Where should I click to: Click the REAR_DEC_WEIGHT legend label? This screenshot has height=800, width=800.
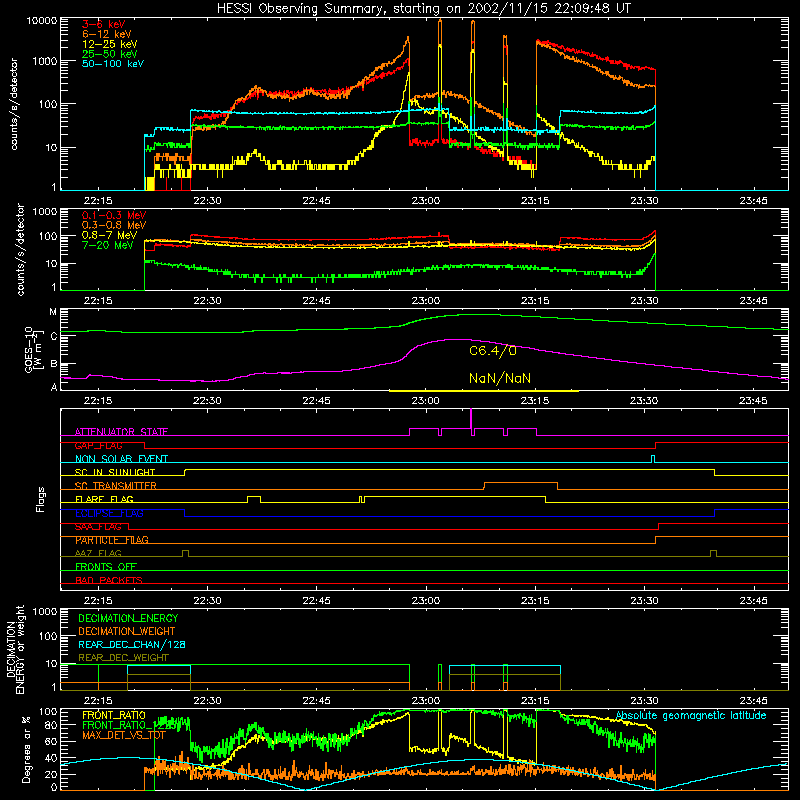point(123,658)
